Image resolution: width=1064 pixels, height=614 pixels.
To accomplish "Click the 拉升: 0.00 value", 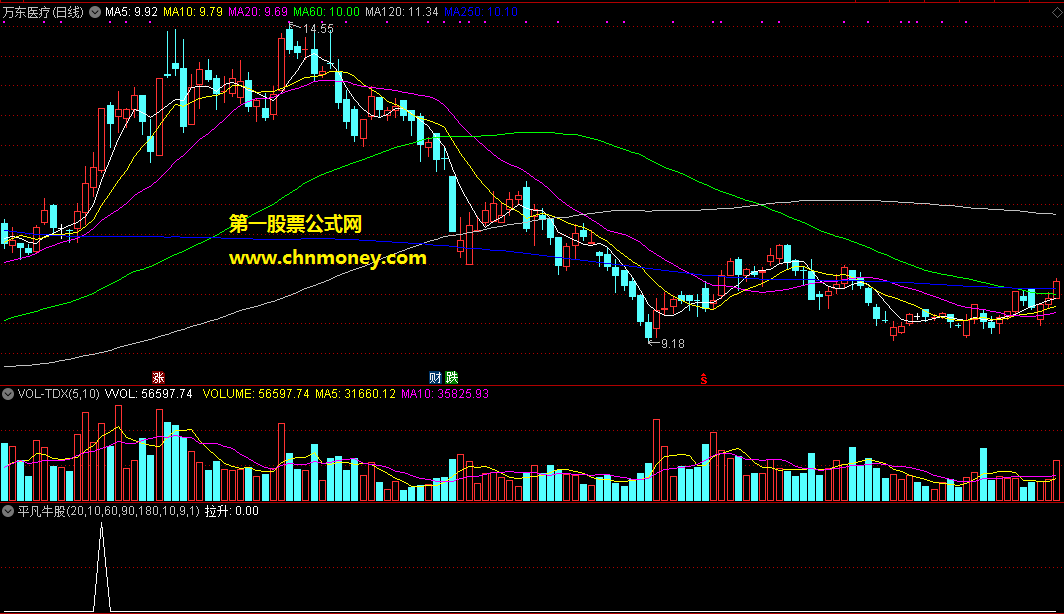I will click(231, 511).
